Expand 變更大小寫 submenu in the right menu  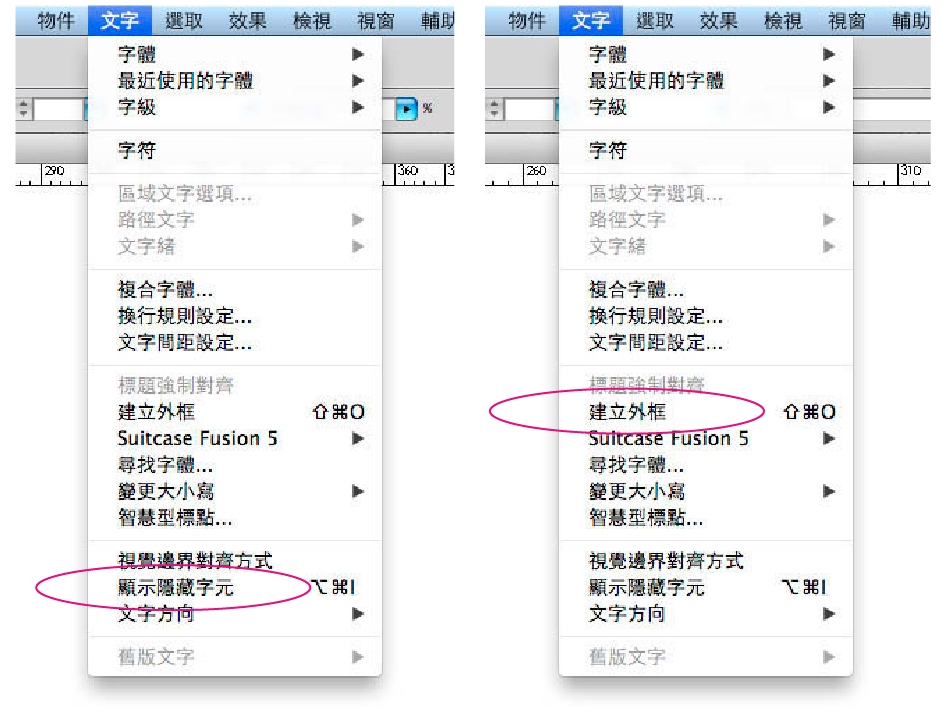pyautogui.click(x=706, y=492)
